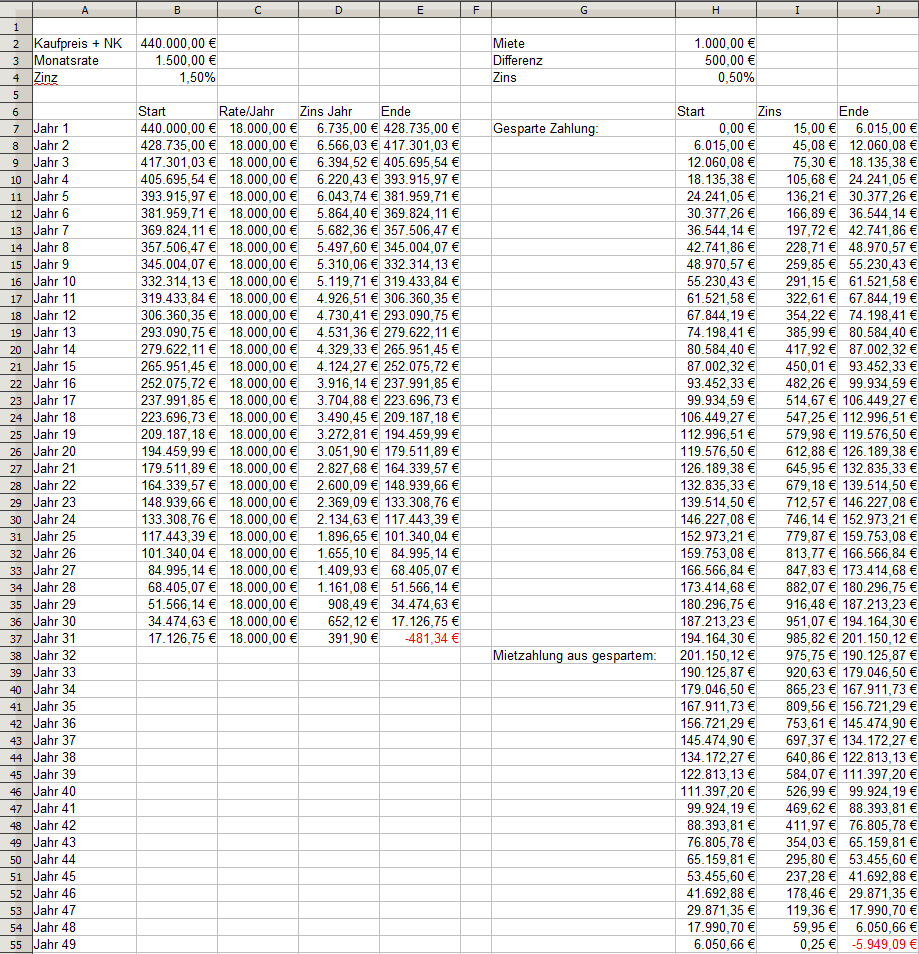Select the 428.735,00 € end value in row 7

pyautogui.click(x=420, y=129)
